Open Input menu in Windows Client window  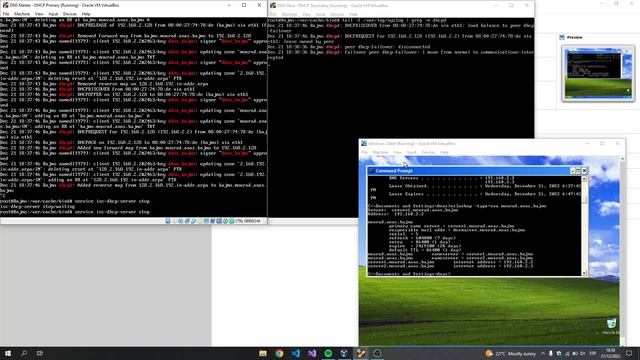(x=411, y=152)
